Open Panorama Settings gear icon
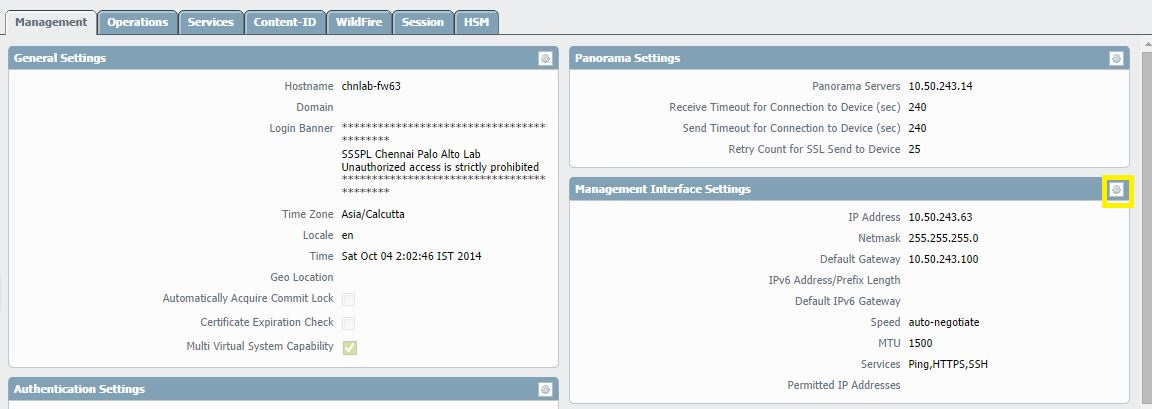Viewport: 1152px width, 409px height. (x=1116, y=59)
